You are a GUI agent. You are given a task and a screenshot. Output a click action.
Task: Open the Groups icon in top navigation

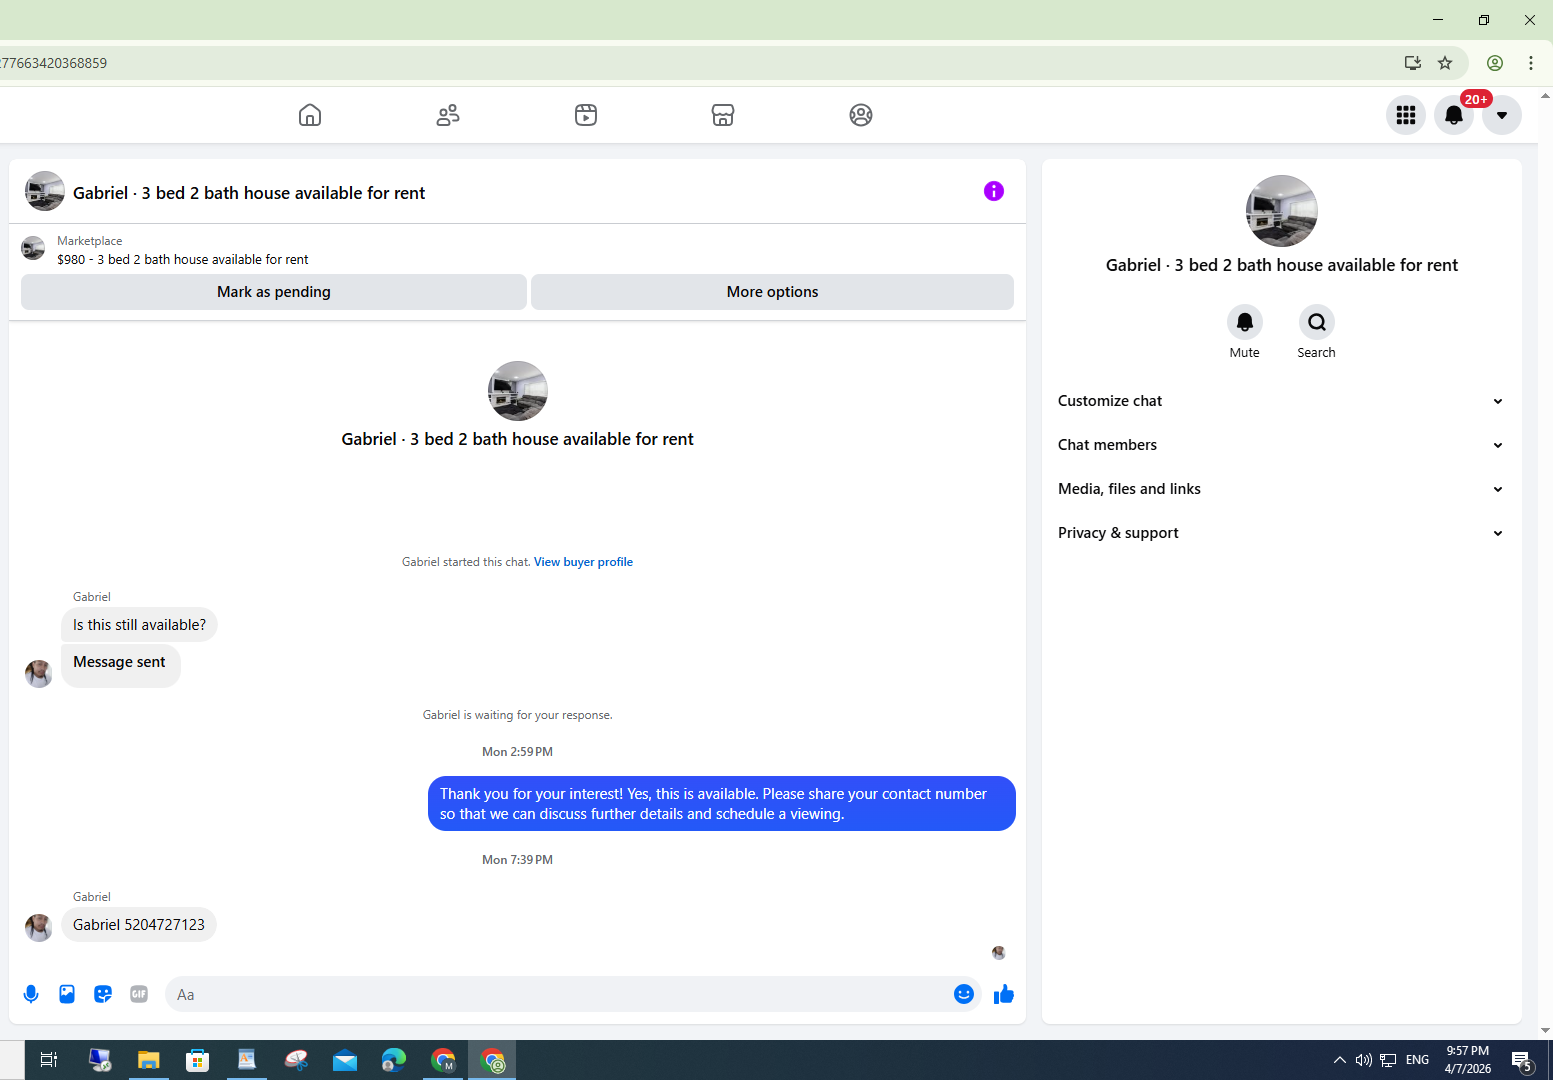861,115
